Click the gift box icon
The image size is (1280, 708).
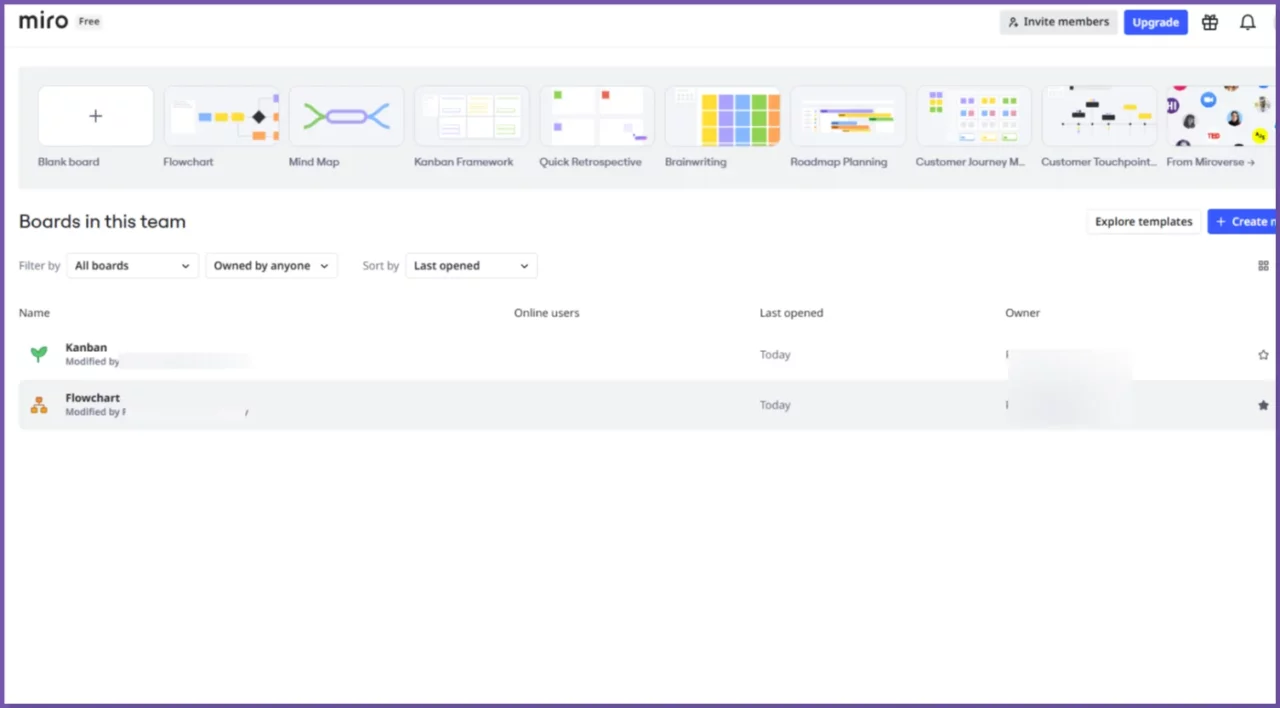[x=1210, y=22]
